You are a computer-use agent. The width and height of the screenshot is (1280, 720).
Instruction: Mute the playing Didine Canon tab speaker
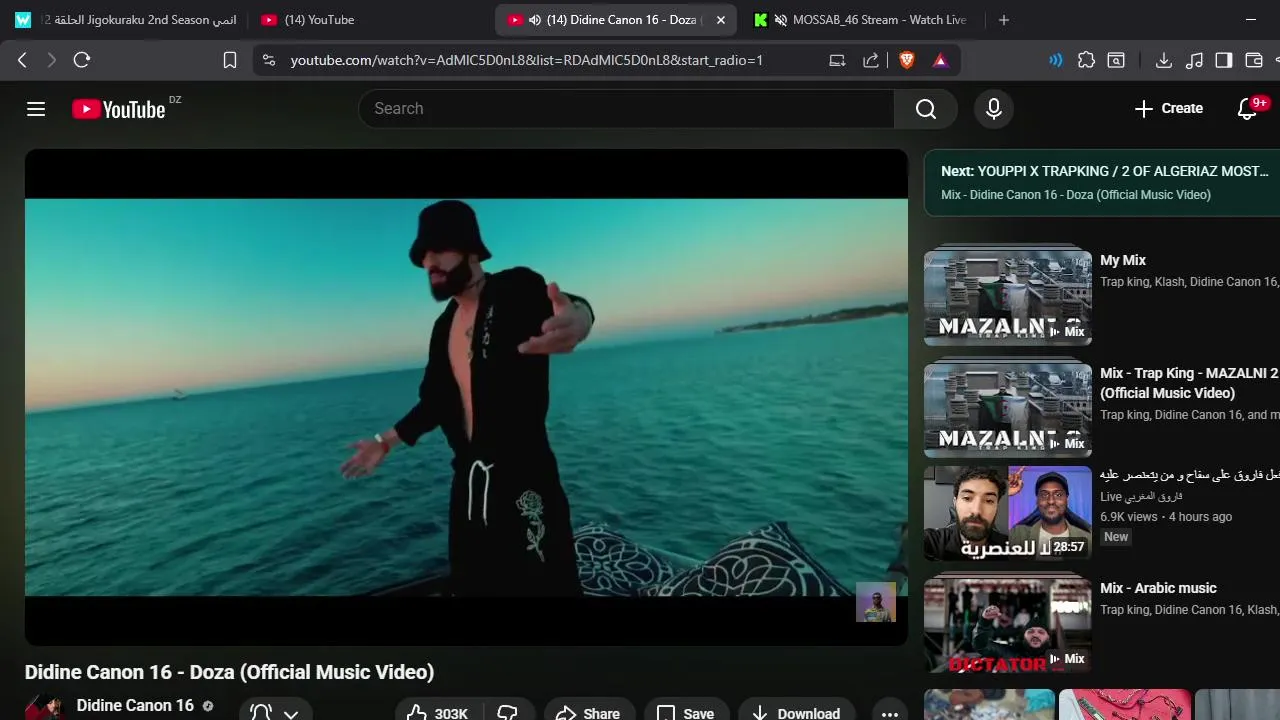click(535, 20)
